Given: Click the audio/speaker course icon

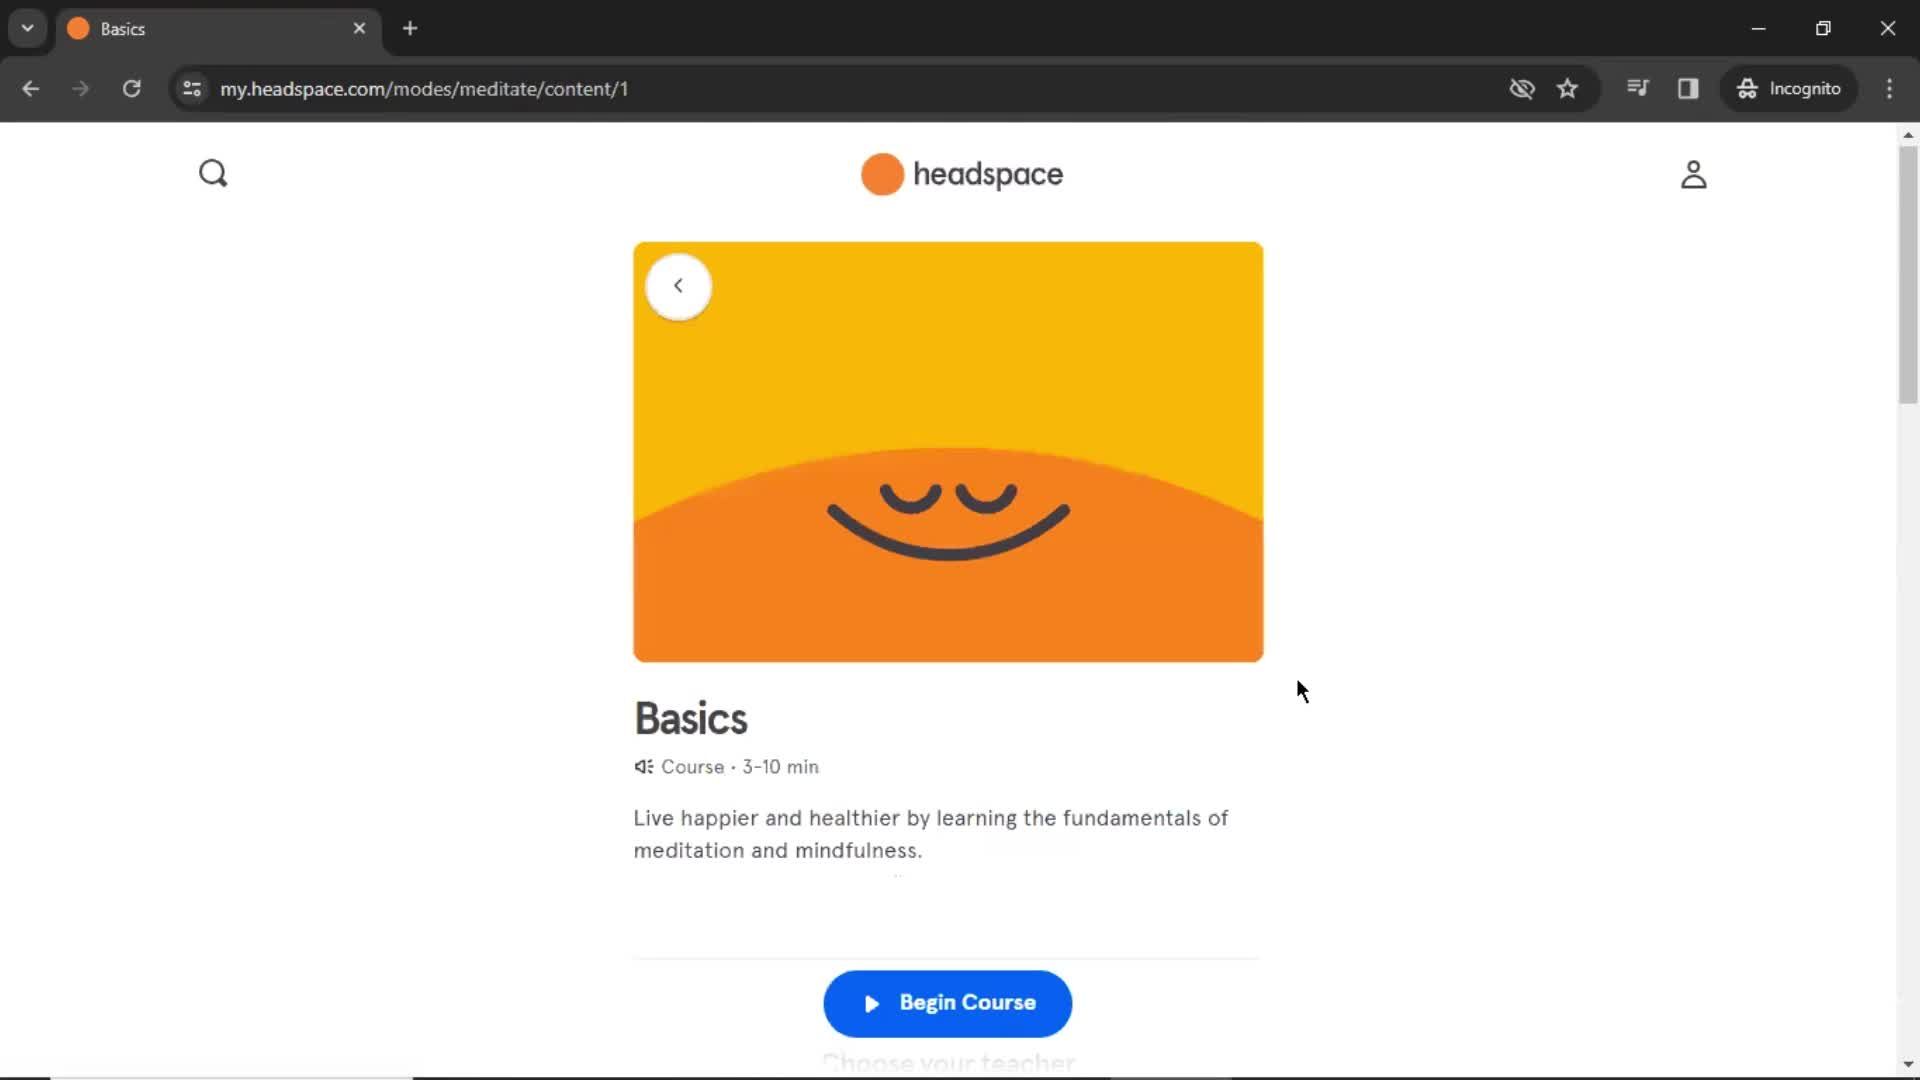Looking at the screenshot, I should [645, 766].
